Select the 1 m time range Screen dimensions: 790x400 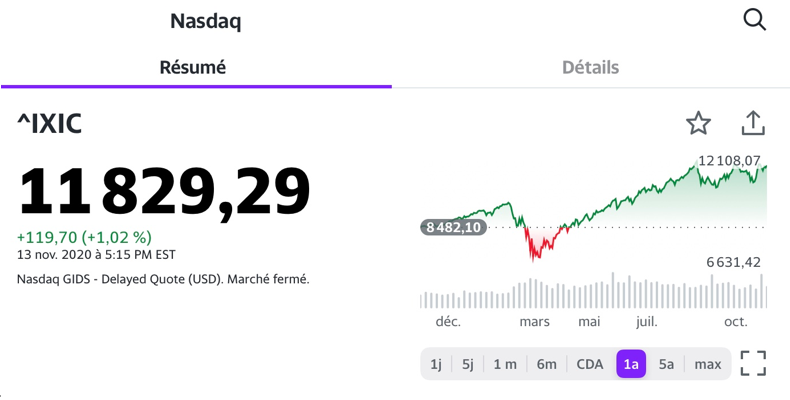505,364
